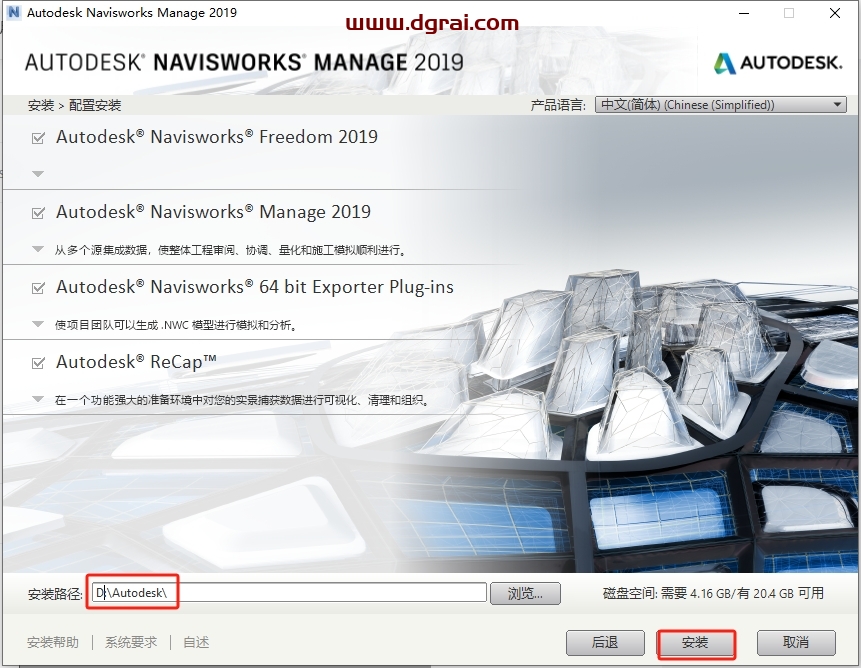
Task: Select Navisworks 64 bit Exporter Plug-ins title
Action: [x=255, y=287]
